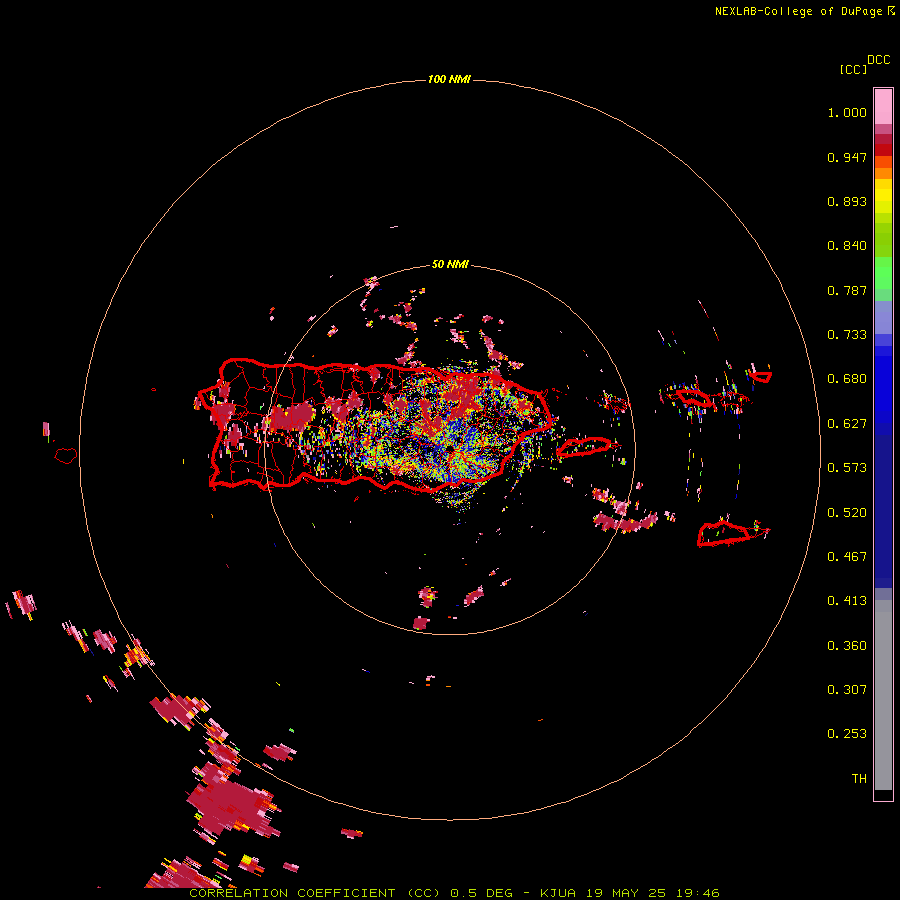Select the 0.360 scale value
The image size is (900, 900).
pyautogui.click(x=847, y=646)
